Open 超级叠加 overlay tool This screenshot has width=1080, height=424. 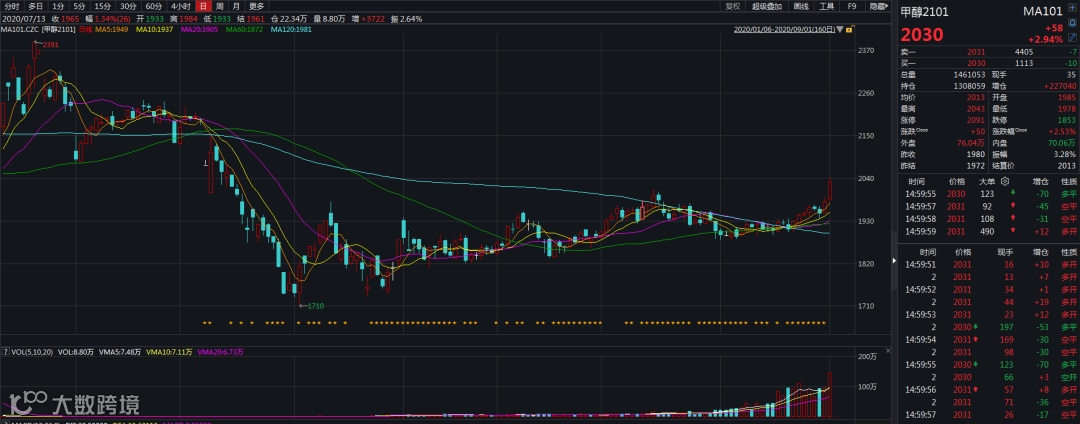(x=767, y=6)
